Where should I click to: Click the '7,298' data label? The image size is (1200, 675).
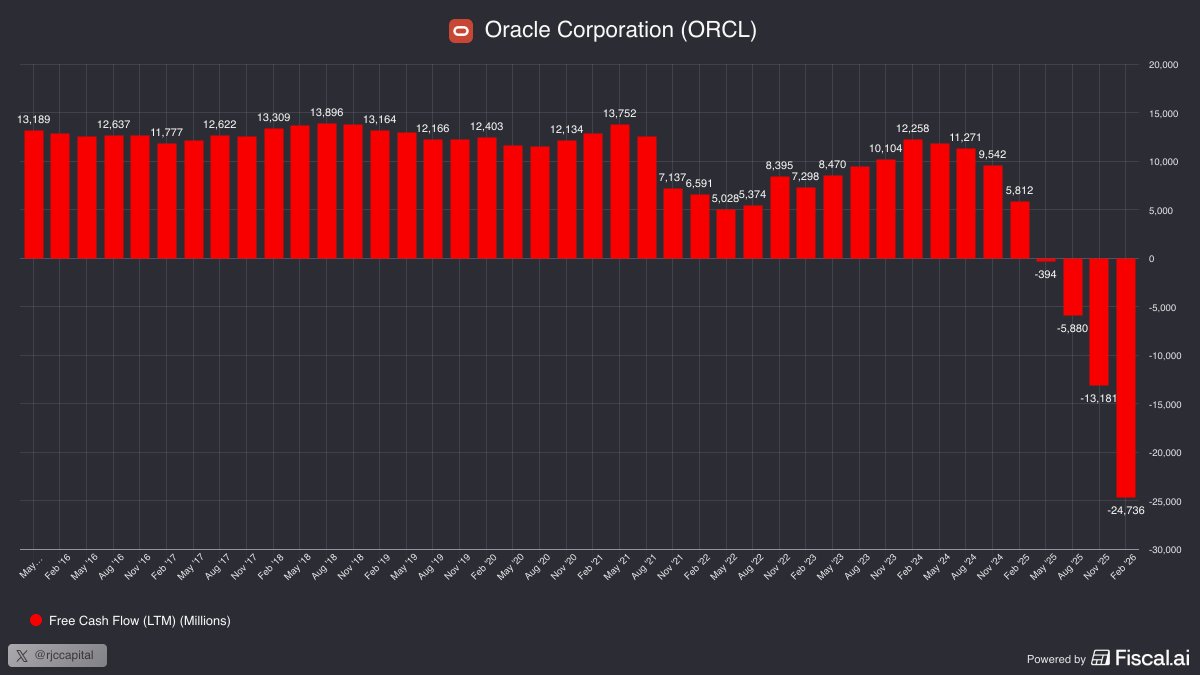point(806,177)
